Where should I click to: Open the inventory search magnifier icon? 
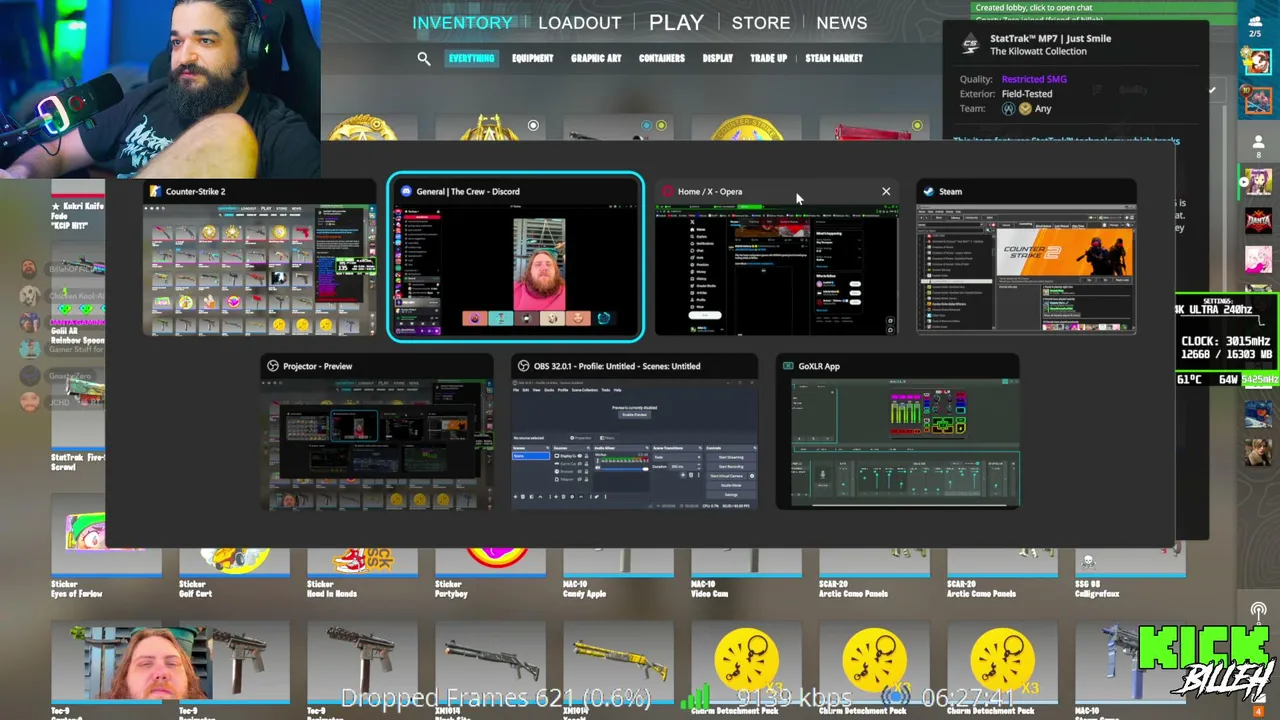coord(424,59)
